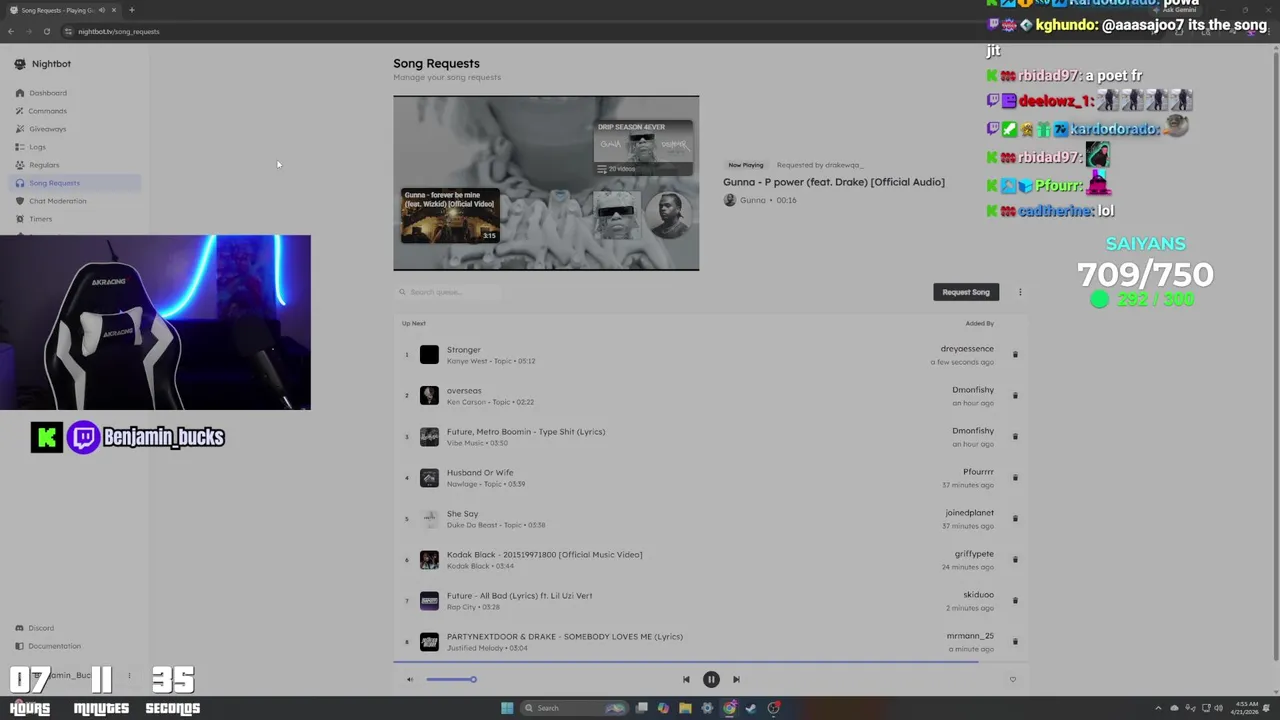
Task: Open Logs in the sidebar
Action: (x=37, y=147)
